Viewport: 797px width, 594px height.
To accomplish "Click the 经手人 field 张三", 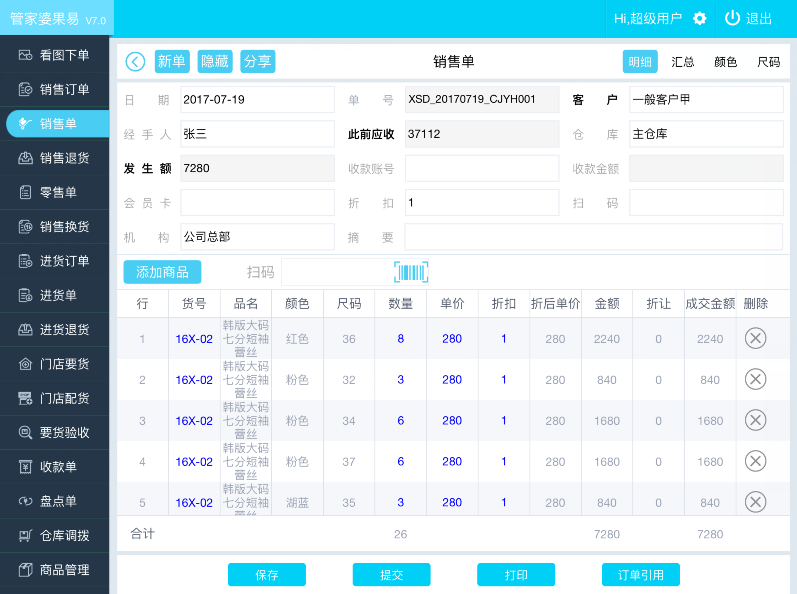I will pos(257,134).
